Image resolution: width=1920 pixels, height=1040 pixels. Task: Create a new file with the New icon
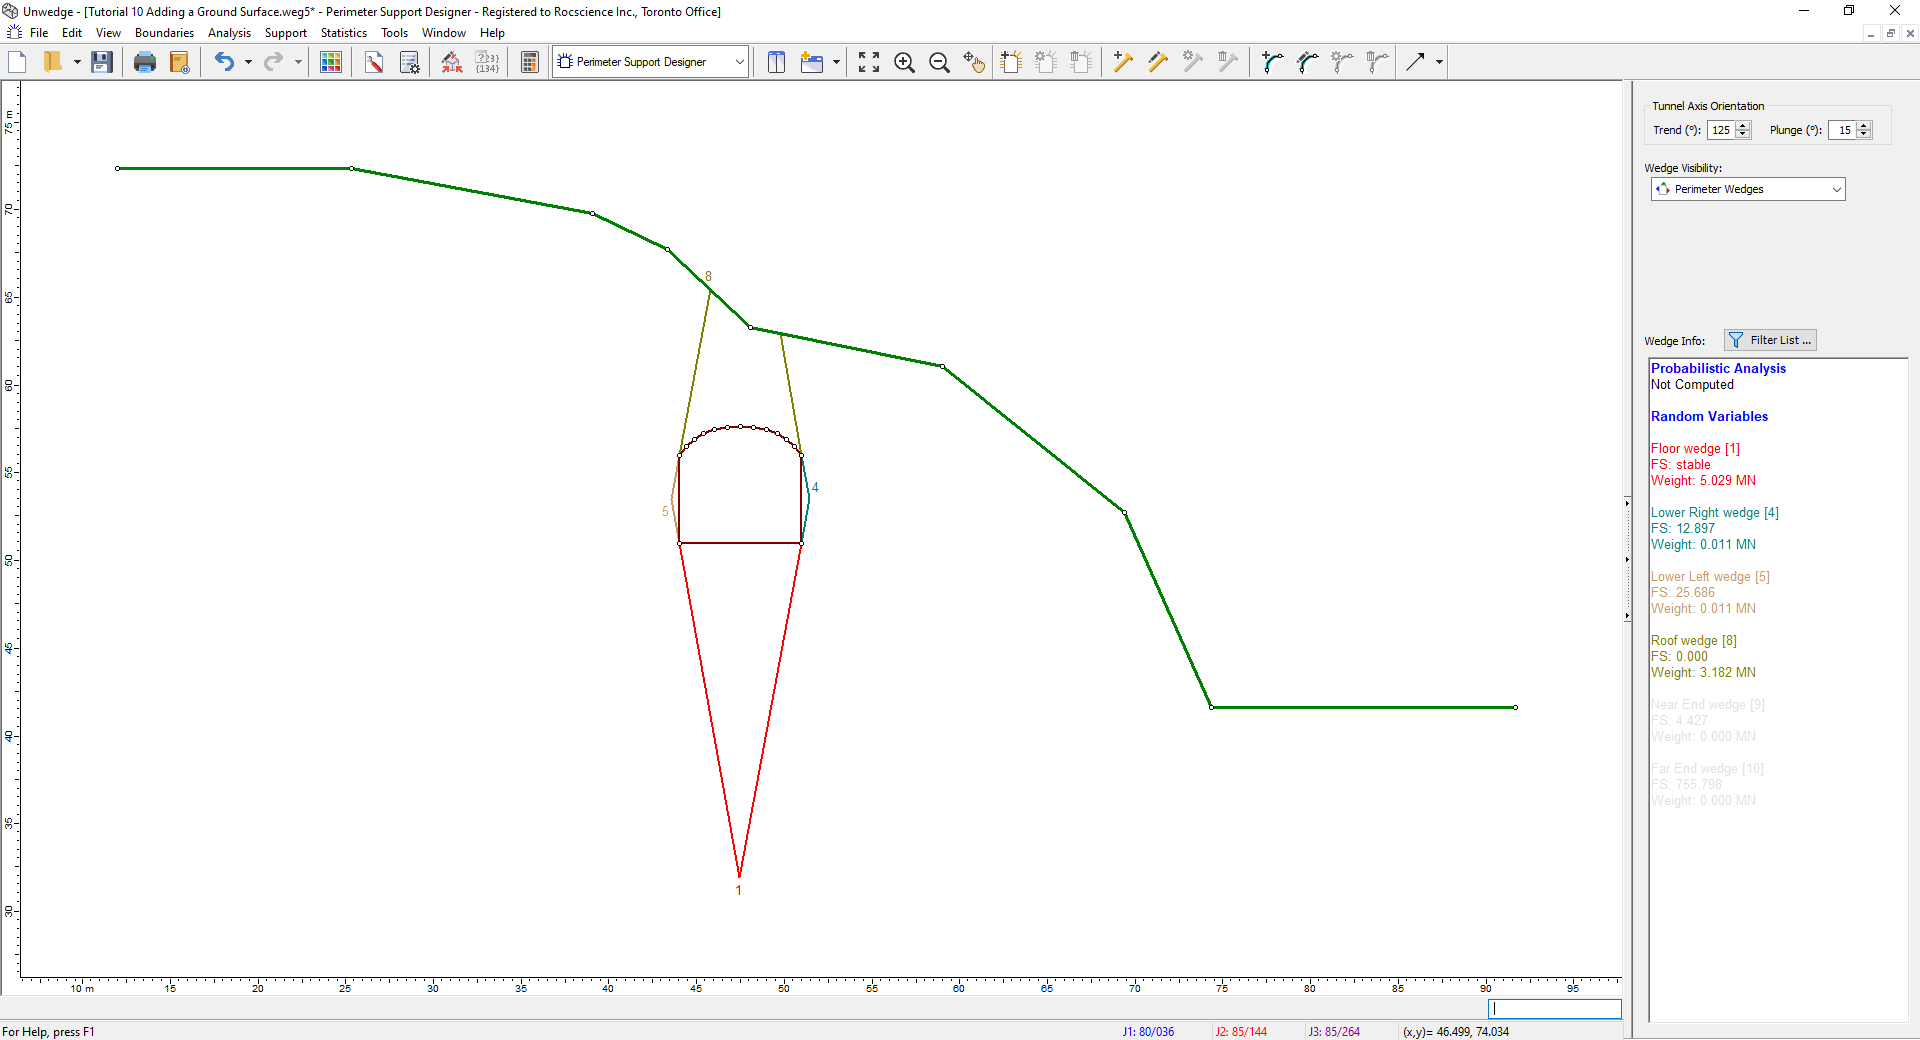click(x=17, y=62)
